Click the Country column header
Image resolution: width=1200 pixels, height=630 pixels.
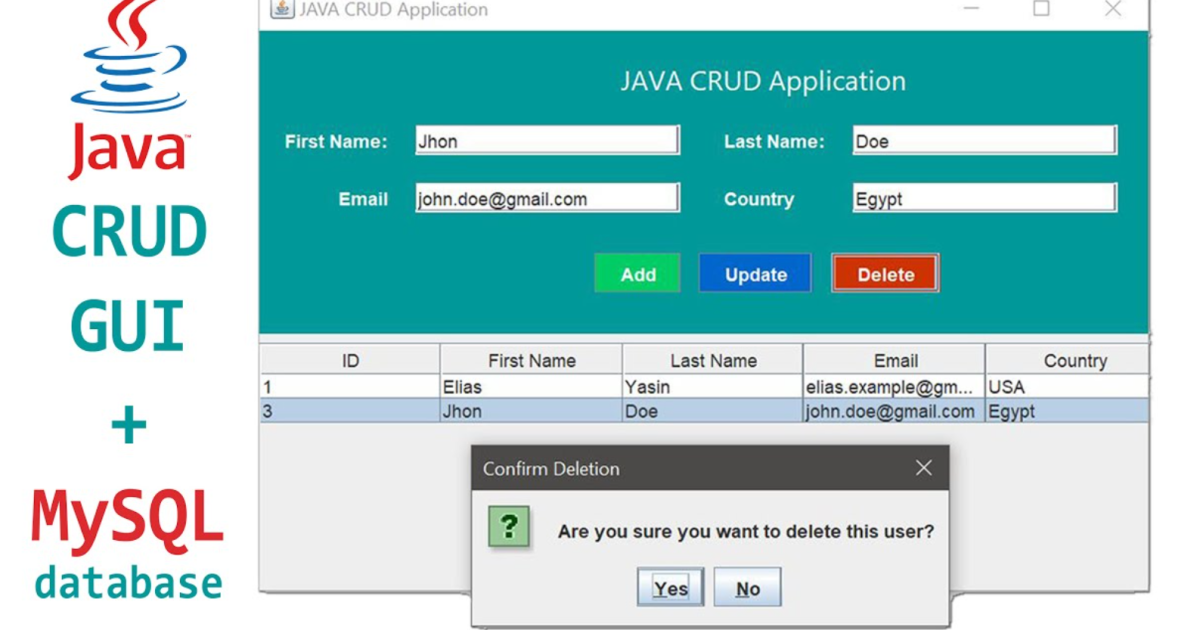click(1078, 360)
